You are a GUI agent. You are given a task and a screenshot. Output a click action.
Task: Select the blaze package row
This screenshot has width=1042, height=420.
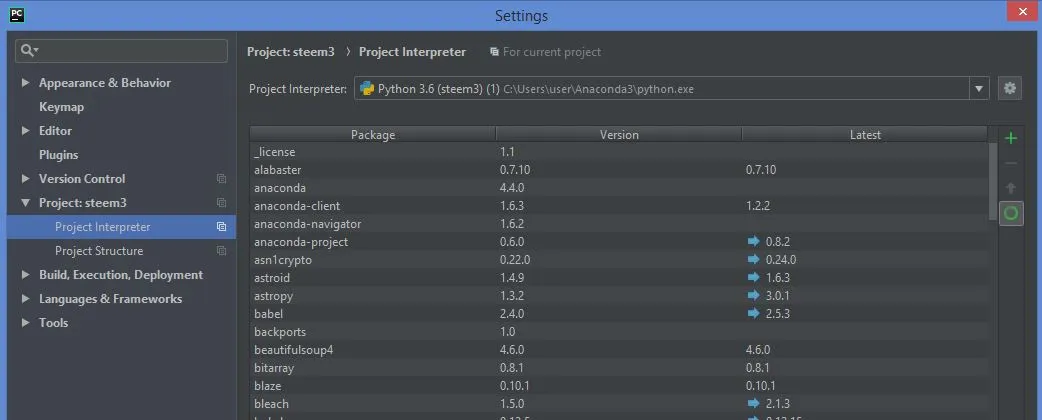point(619,385)
